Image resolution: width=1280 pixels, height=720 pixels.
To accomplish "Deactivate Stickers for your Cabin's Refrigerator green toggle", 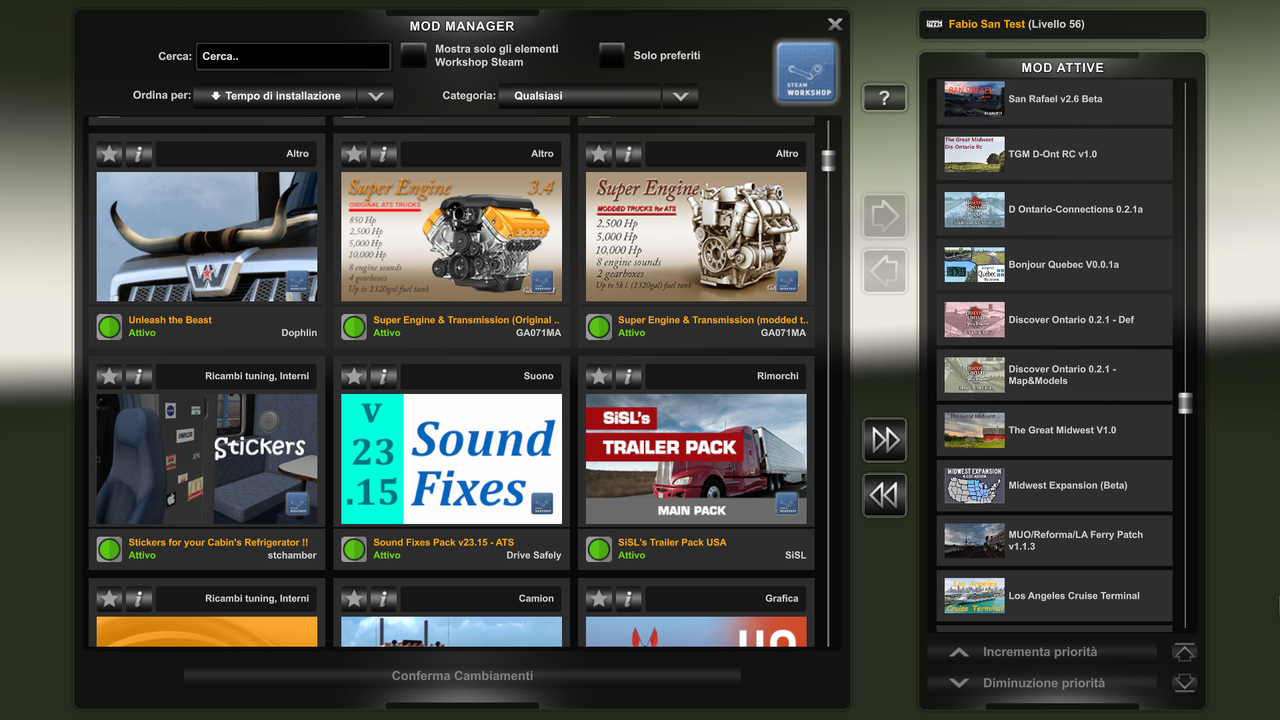I will [x=109, y=549].
